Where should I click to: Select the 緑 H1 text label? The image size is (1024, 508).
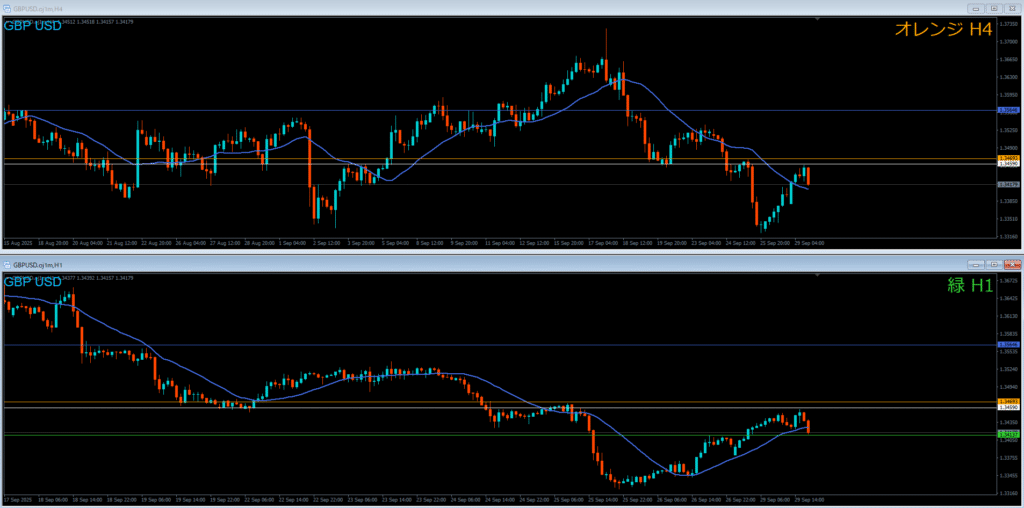point(969,285)
